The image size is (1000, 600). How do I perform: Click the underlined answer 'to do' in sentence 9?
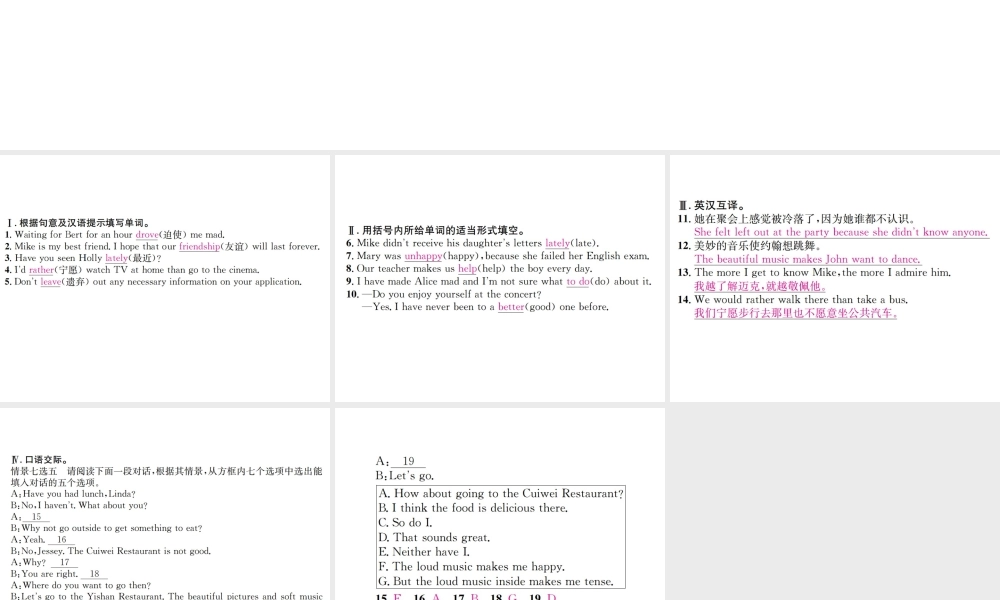click(x=578, y=281)
